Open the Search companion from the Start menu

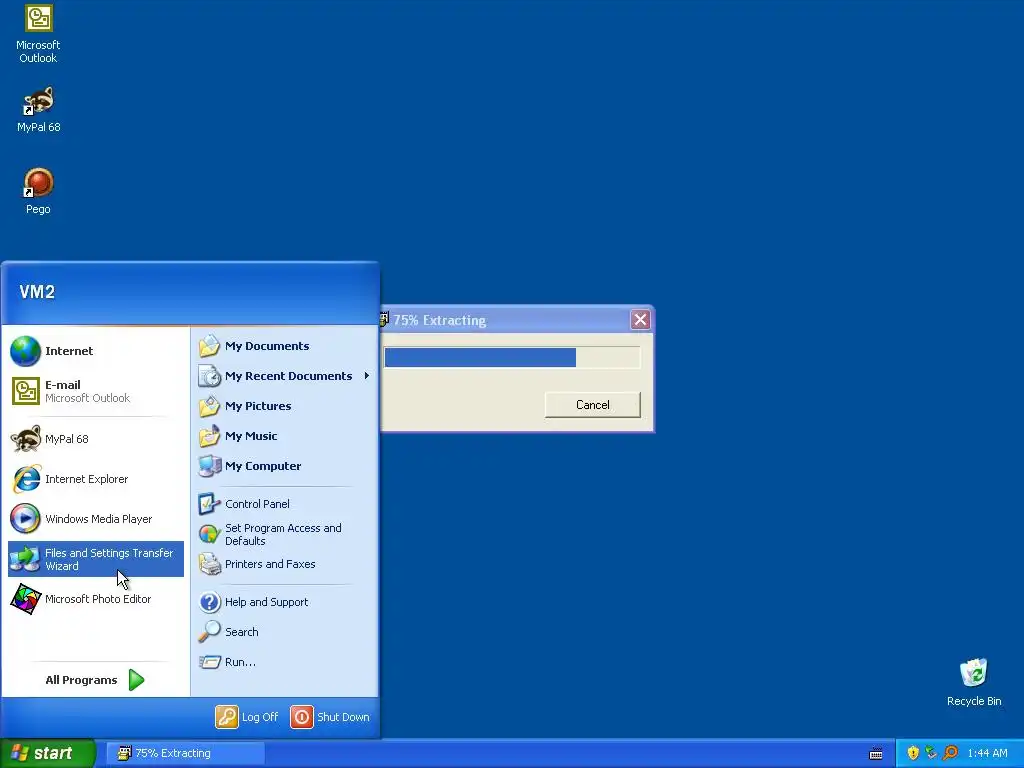pos(285,632)
